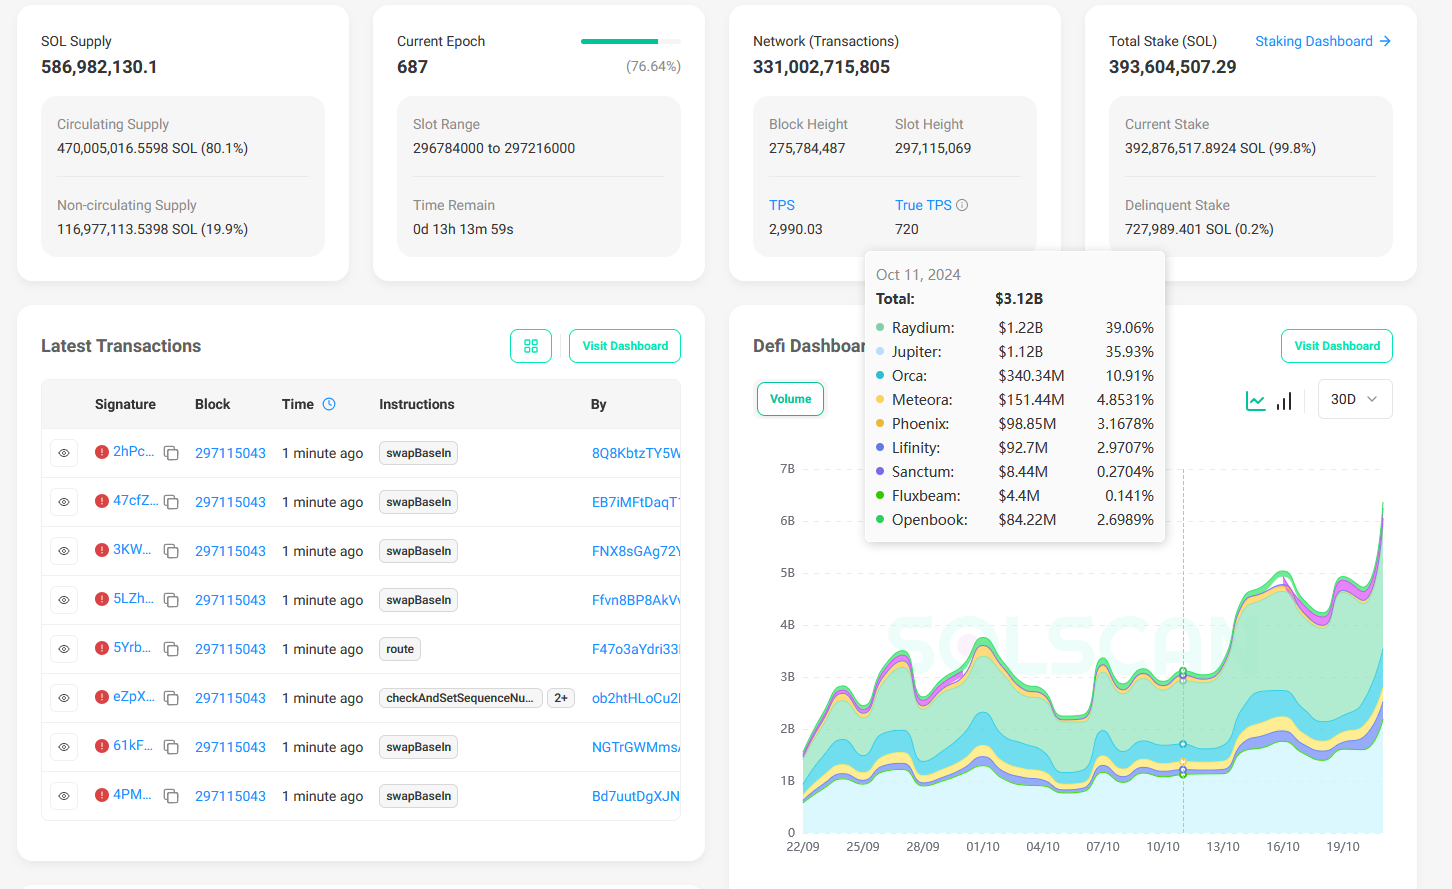The width and height of the screenshot is (1452, 889).
Task: Switch Defi chart to bar chart view
Action: coord(1284,401)
